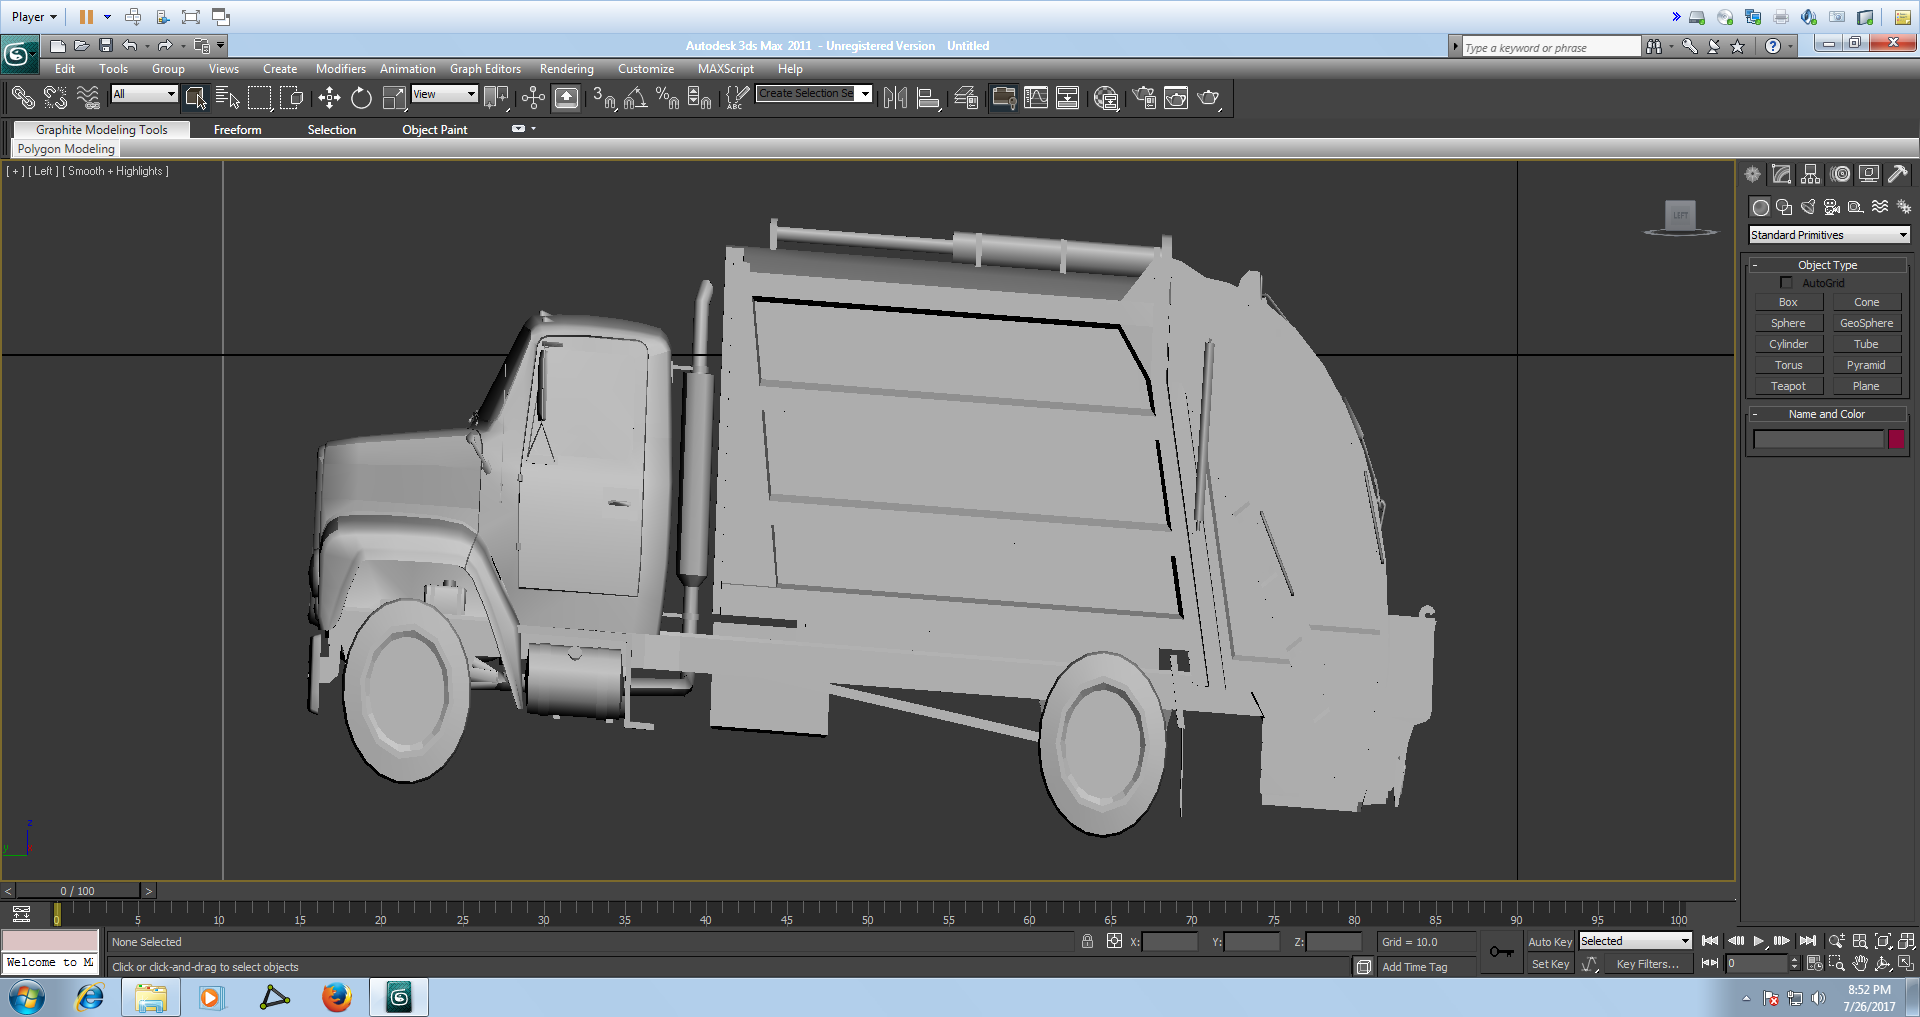Activate the Select and Rotate tool
Viewport: 1920px width, 1017px height.
tap(361, 98)
